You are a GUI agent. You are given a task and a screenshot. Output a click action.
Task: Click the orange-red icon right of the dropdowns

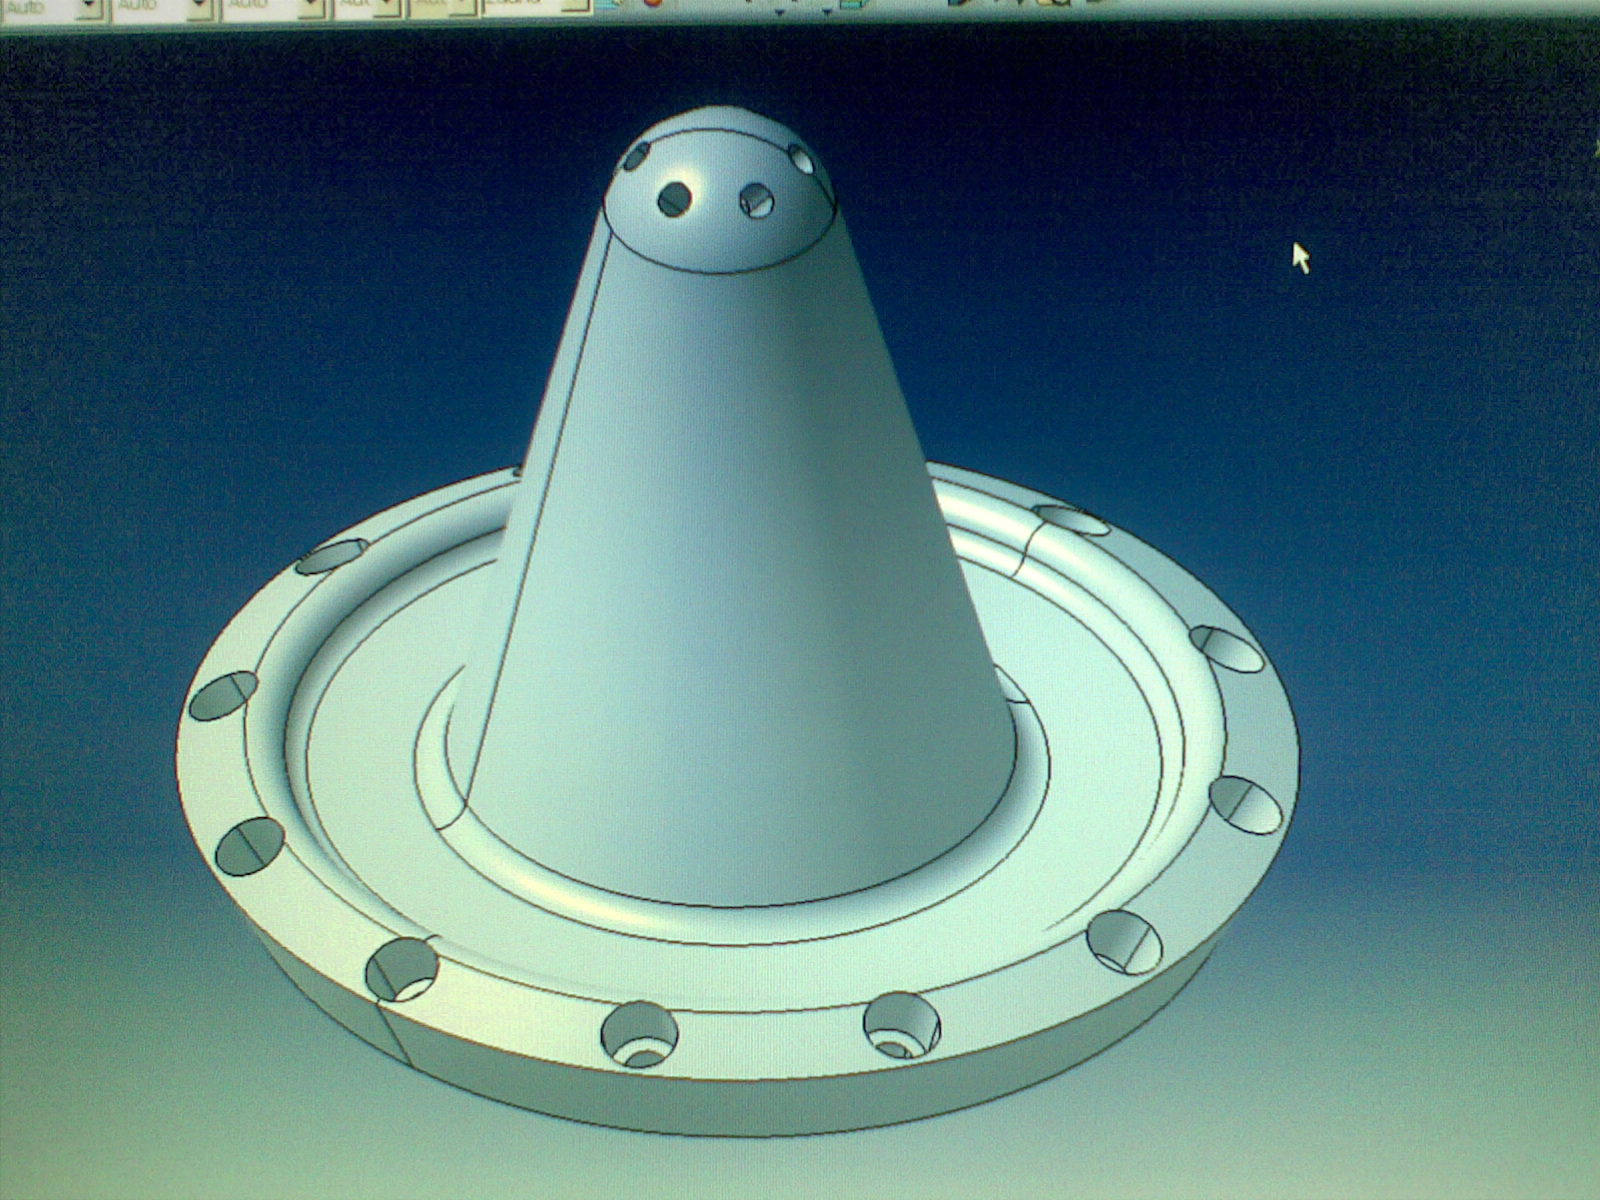click(652, 5)
